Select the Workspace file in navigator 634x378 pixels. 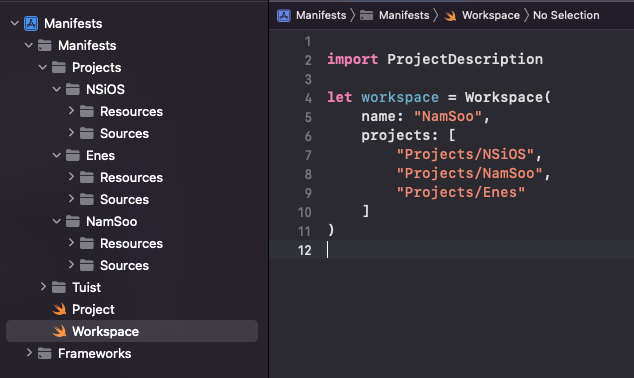coord(132,331)
